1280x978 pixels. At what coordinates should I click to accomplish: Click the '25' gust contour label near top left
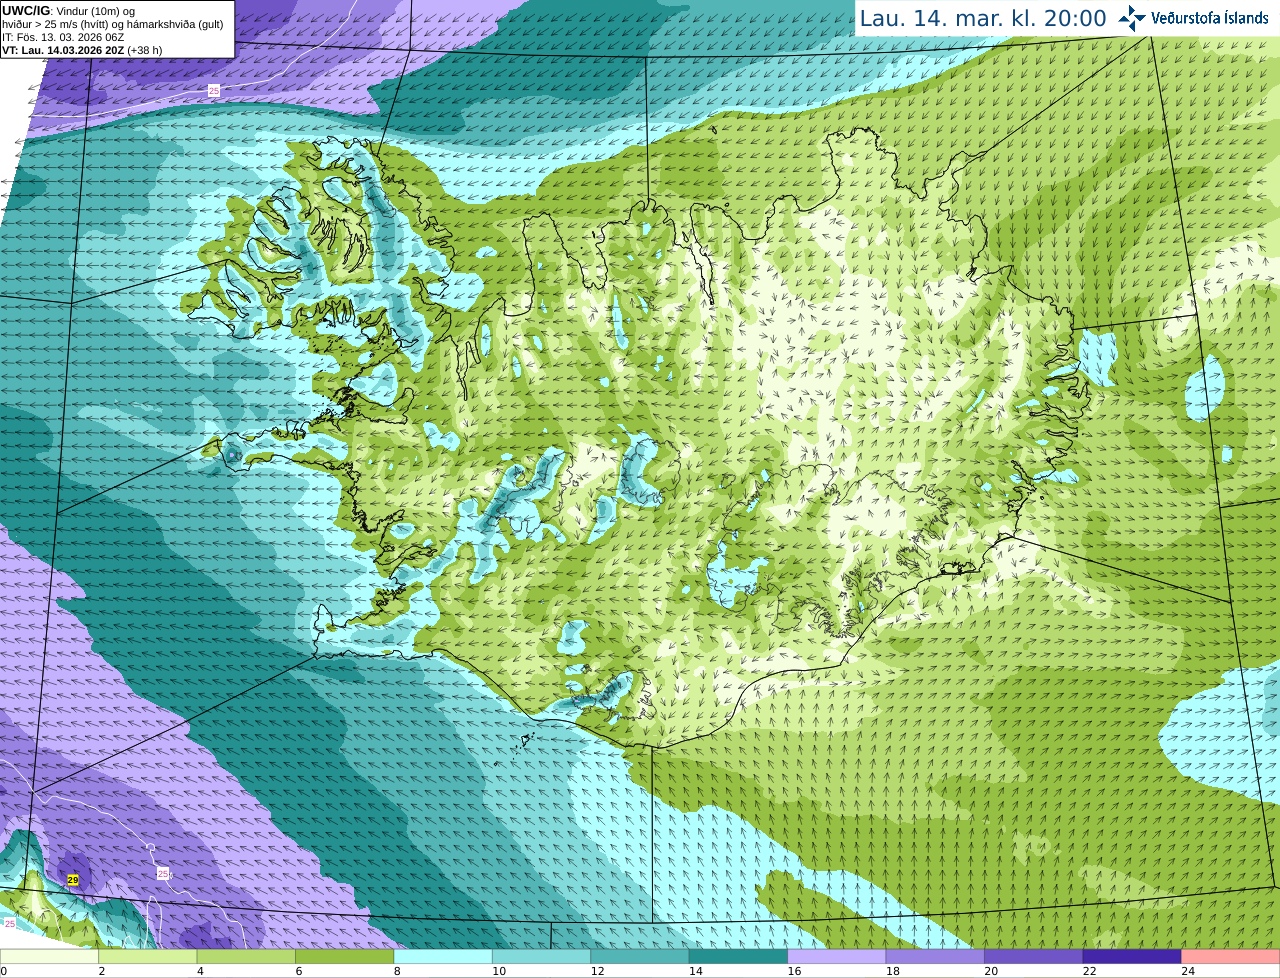tap(214, 91)
